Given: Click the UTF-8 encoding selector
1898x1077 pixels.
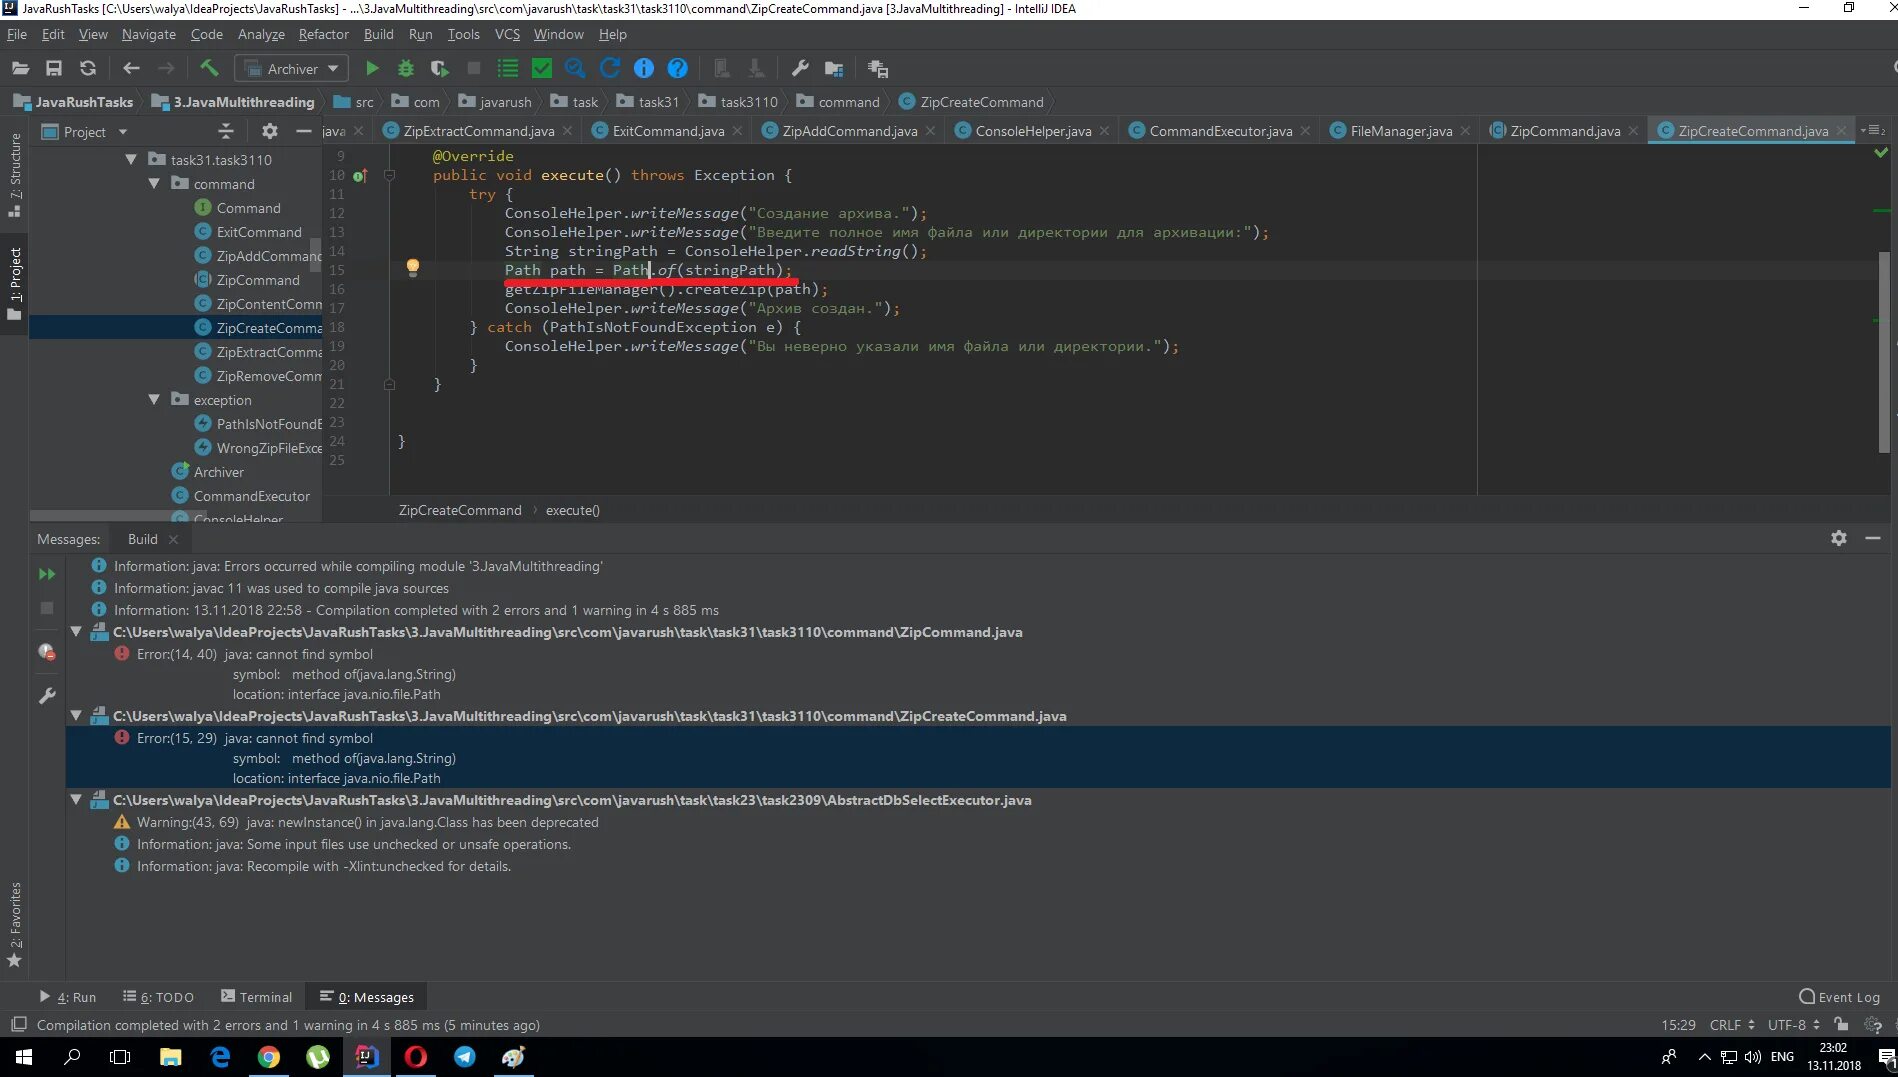Looking at the screenshot, I should (x=1794, y=1024).
